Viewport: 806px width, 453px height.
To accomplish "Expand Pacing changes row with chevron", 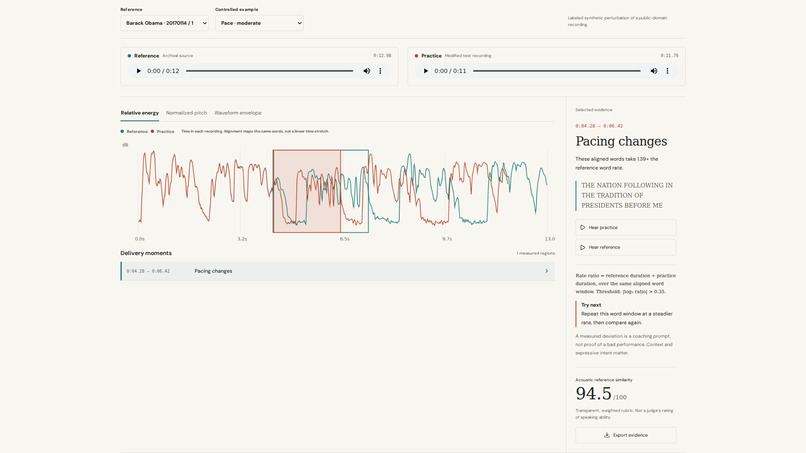I will coord(546,271).
